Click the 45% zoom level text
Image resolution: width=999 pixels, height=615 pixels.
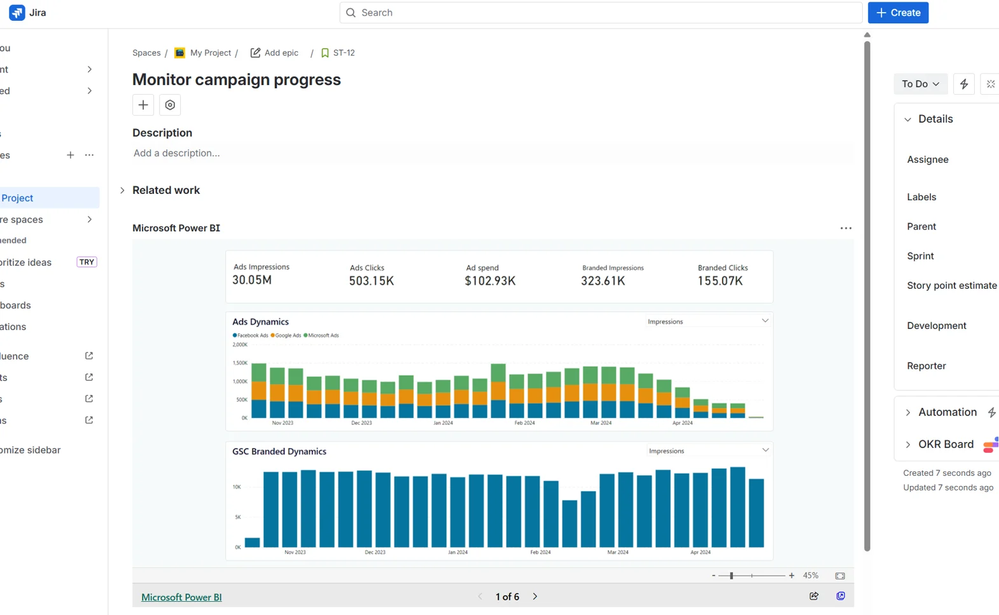click(x=810, y=575)
